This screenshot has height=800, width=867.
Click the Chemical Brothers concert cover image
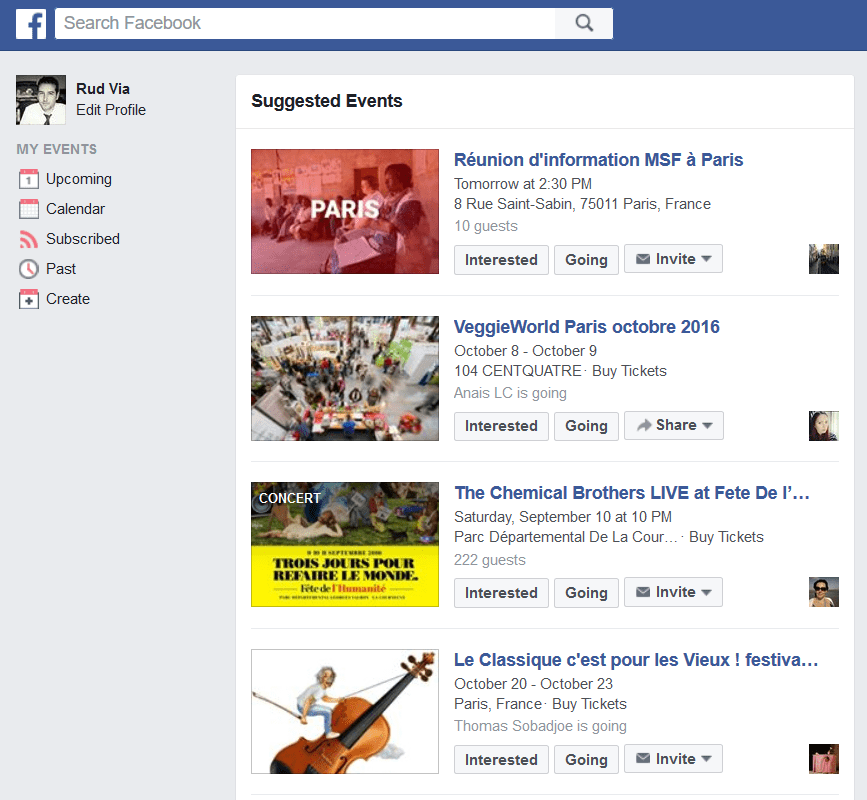click(x=345, y=545)
